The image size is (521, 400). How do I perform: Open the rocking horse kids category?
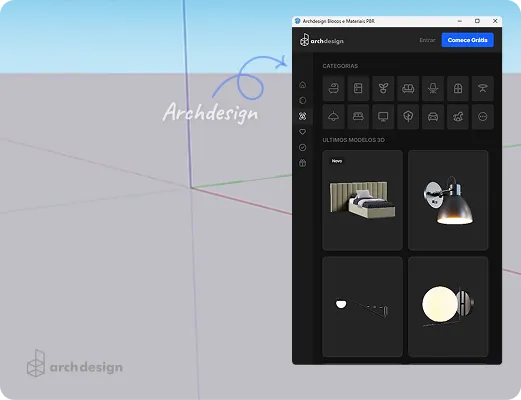coord(458,117)
